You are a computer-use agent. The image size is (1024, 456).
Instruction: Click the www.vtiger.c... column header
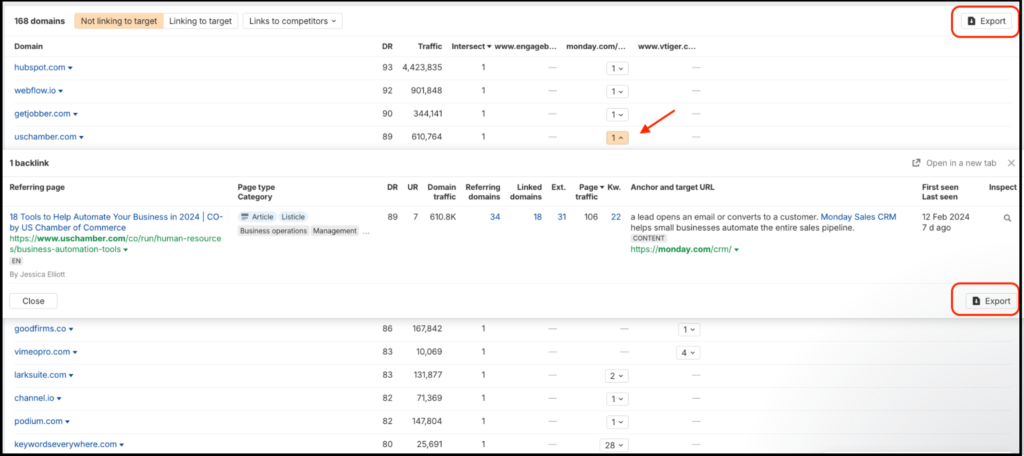(x=667, y=46)
